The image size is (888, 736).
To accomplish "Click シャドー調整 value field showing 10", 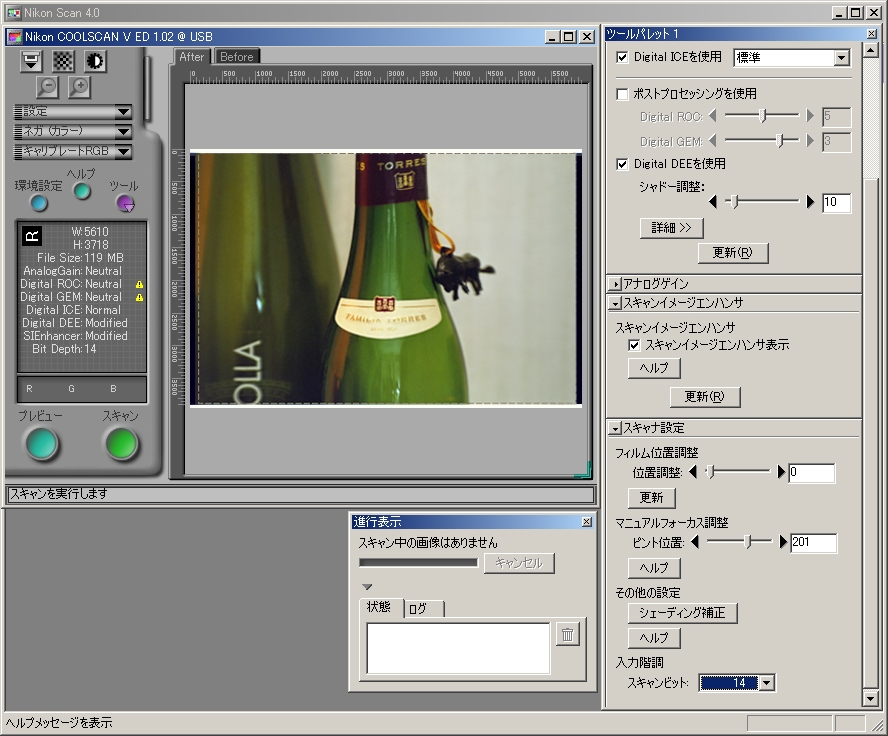I will (836, 202).
